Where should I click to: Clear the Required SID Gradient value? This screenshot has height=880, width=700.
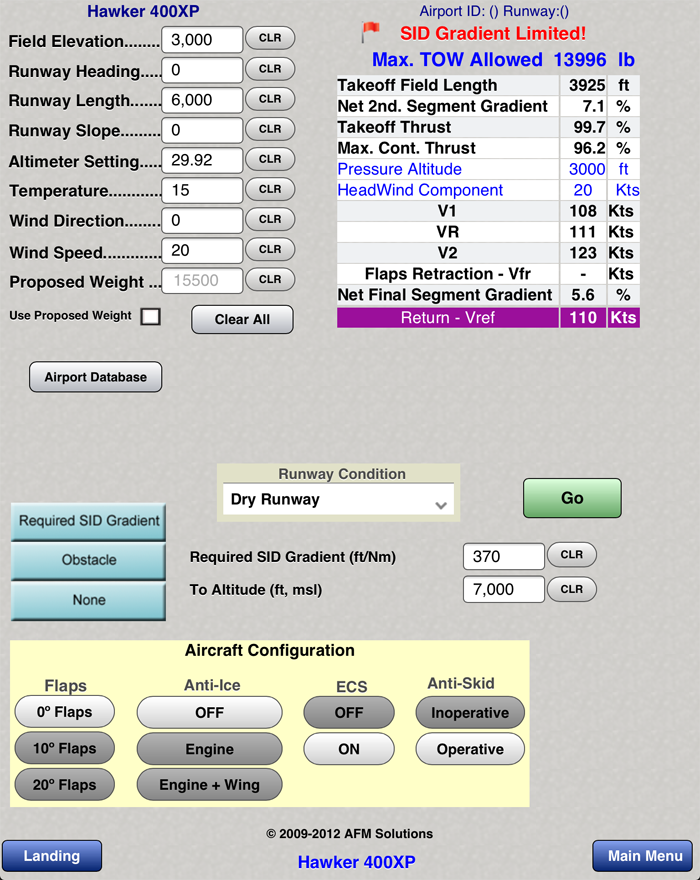pyautogui.click(x=571, y=555)
